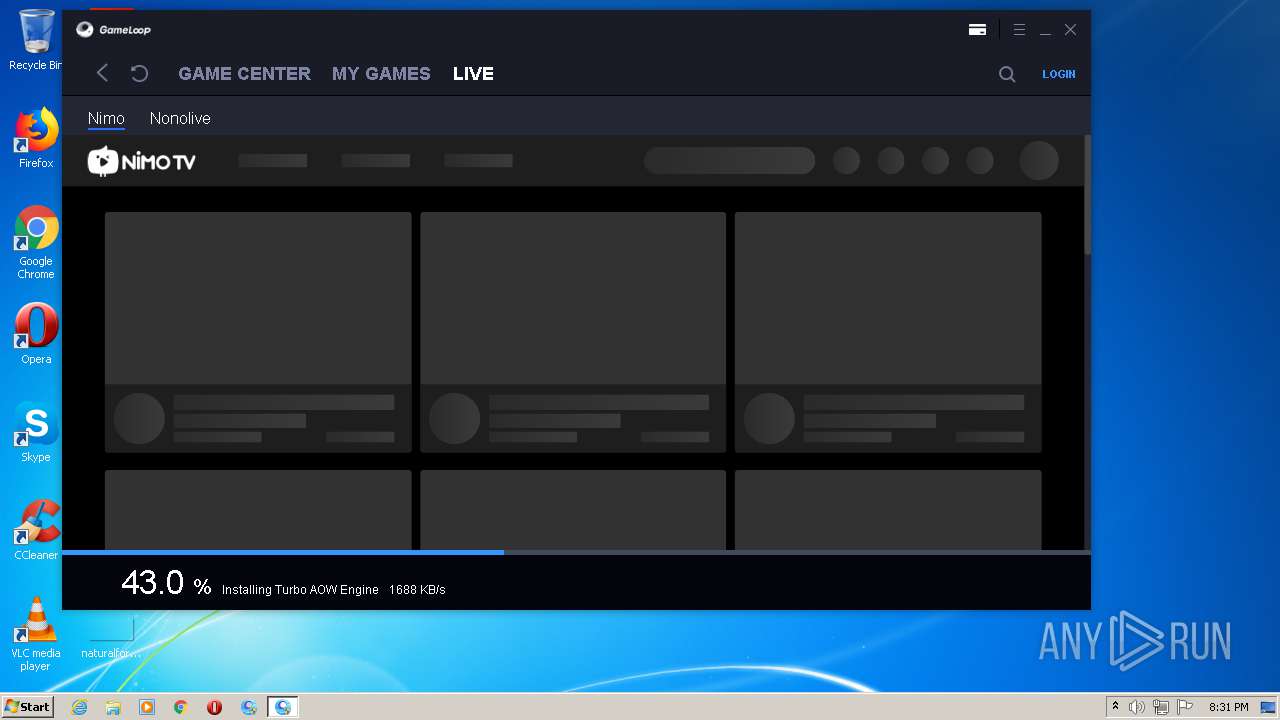Go back with the left arrow
Viewport: 1280px width, 720px height.
(x=102, y=73)
